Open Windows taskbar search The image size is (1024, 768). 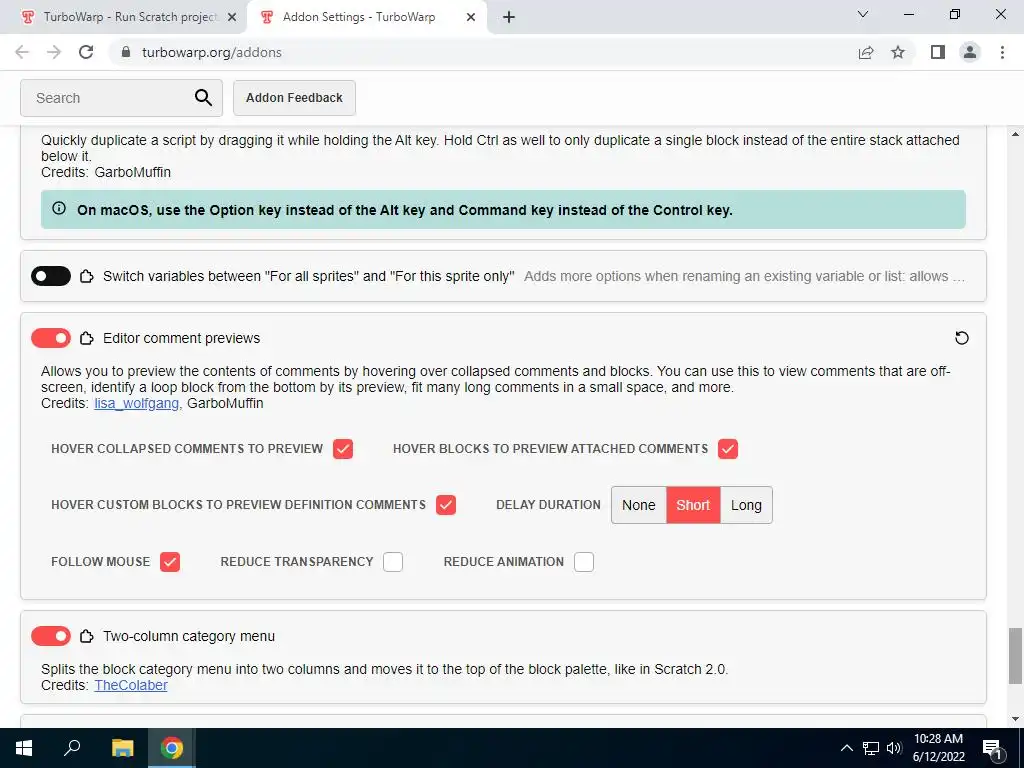[72, 748]
